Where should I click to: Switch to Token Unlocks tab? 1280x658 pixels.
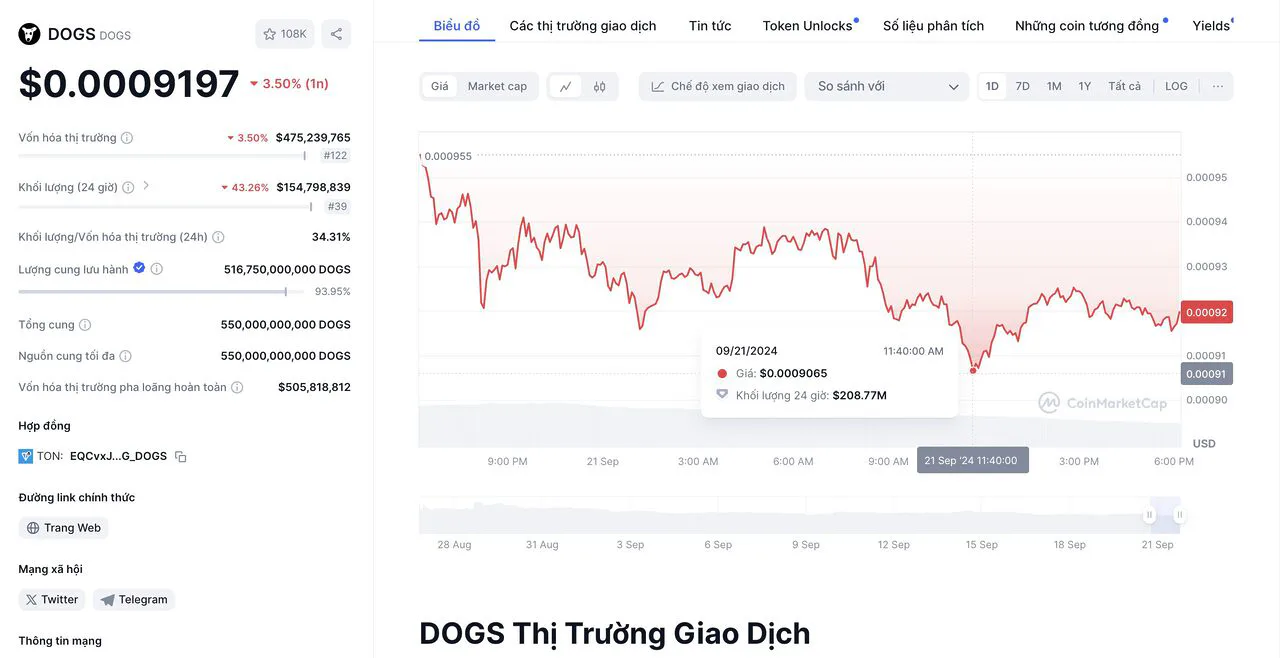[808, 26]
